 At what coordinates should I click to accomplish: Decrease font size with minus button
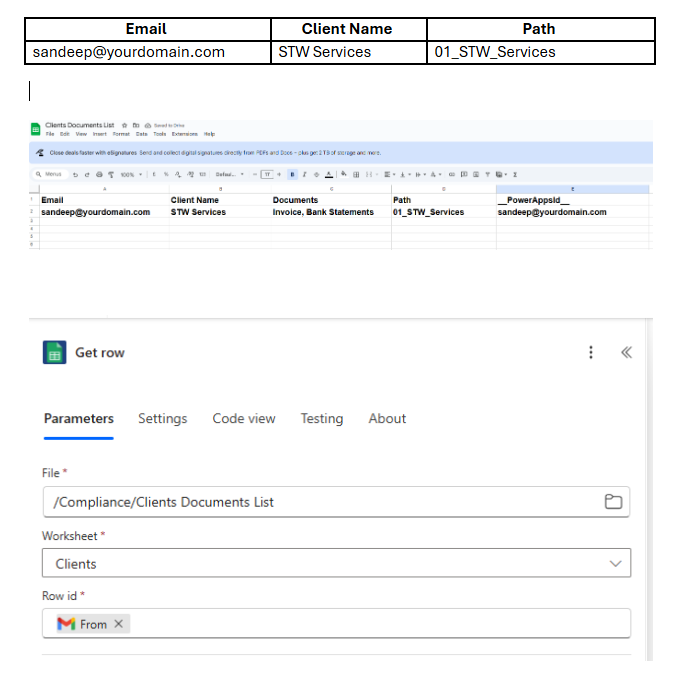tap(255, 174)
